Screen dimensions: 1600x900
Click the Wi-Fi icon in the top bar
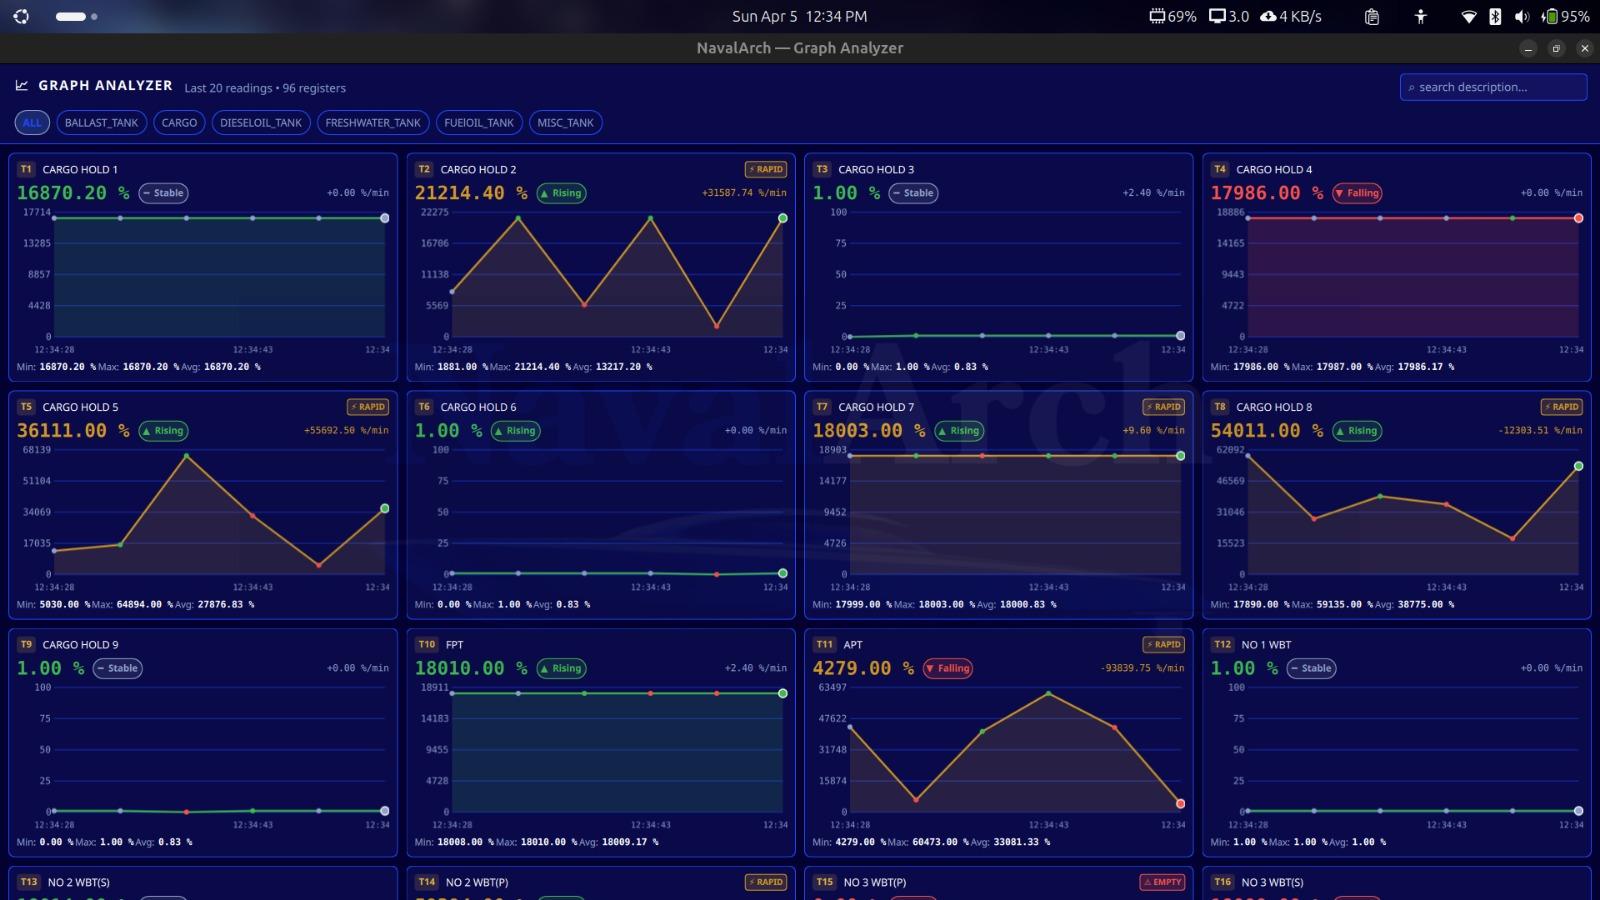click(x=1469, y=16)
